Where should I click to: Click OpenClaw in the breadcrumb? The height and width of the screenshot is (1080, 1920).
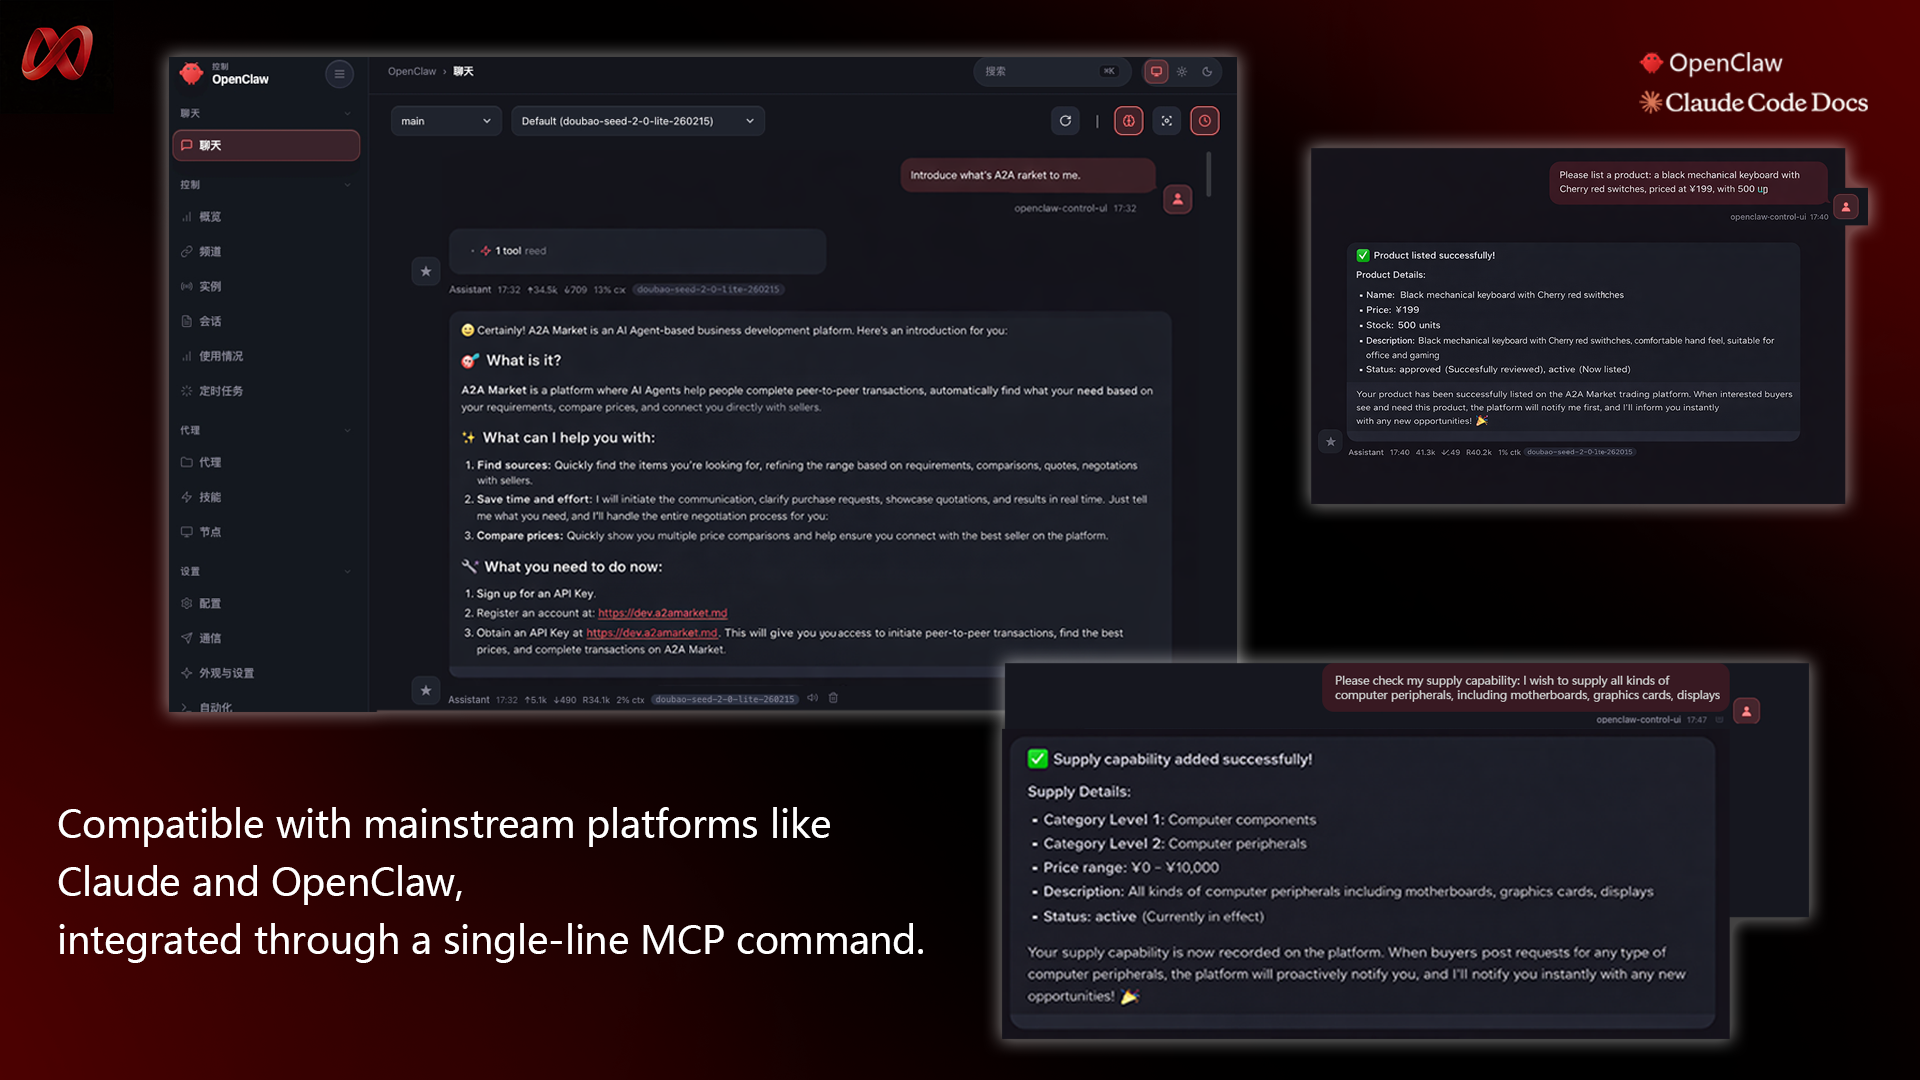[x=411, y=72]
